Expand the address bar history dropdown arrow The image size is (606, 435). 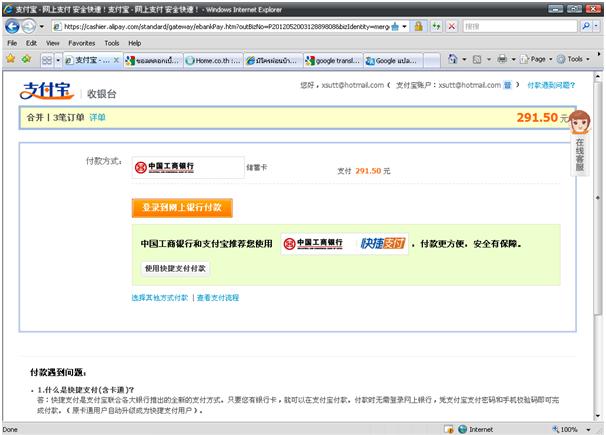click(404, 27)
